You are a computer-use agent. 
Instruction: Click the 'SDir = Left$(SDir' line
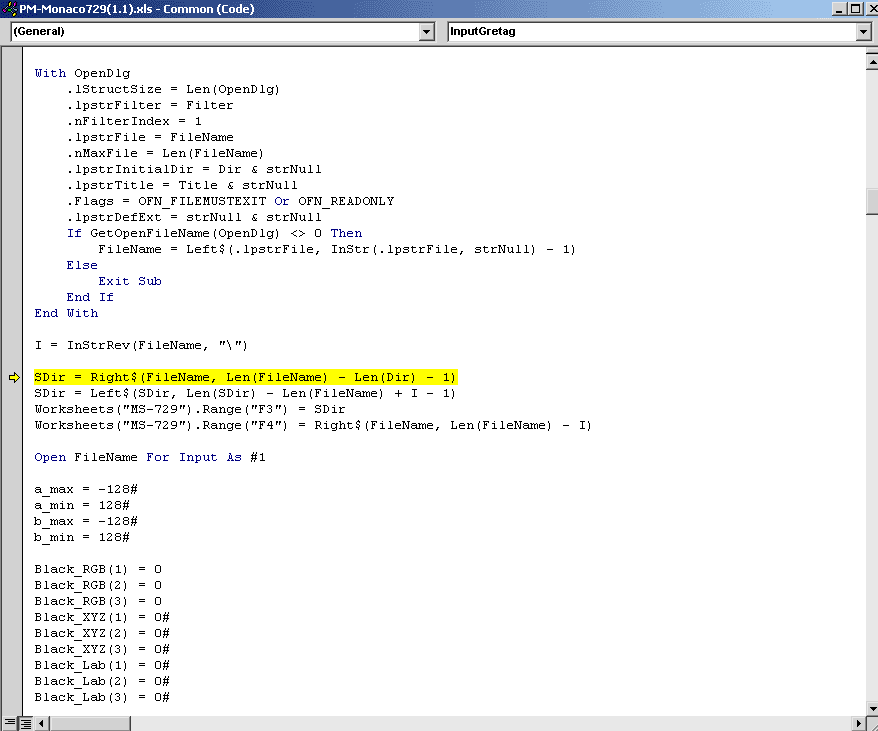click(x=245, y=393)
